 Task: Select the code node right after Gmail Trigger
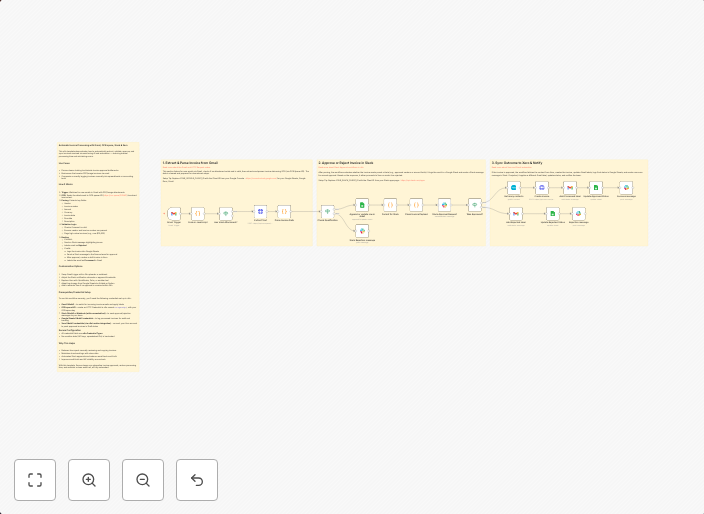point(198,214)
